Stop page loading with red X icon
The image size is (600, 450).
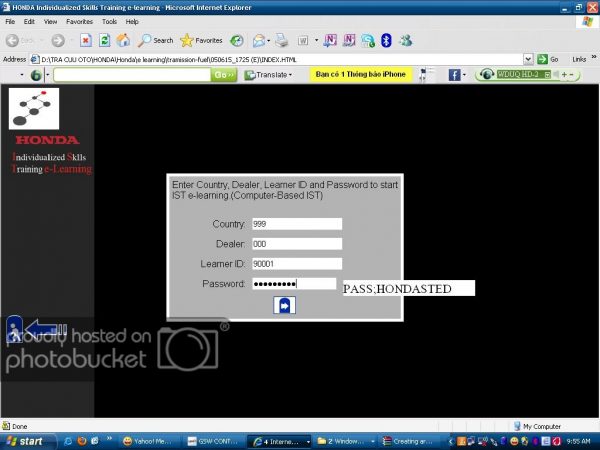pos(86,40)
